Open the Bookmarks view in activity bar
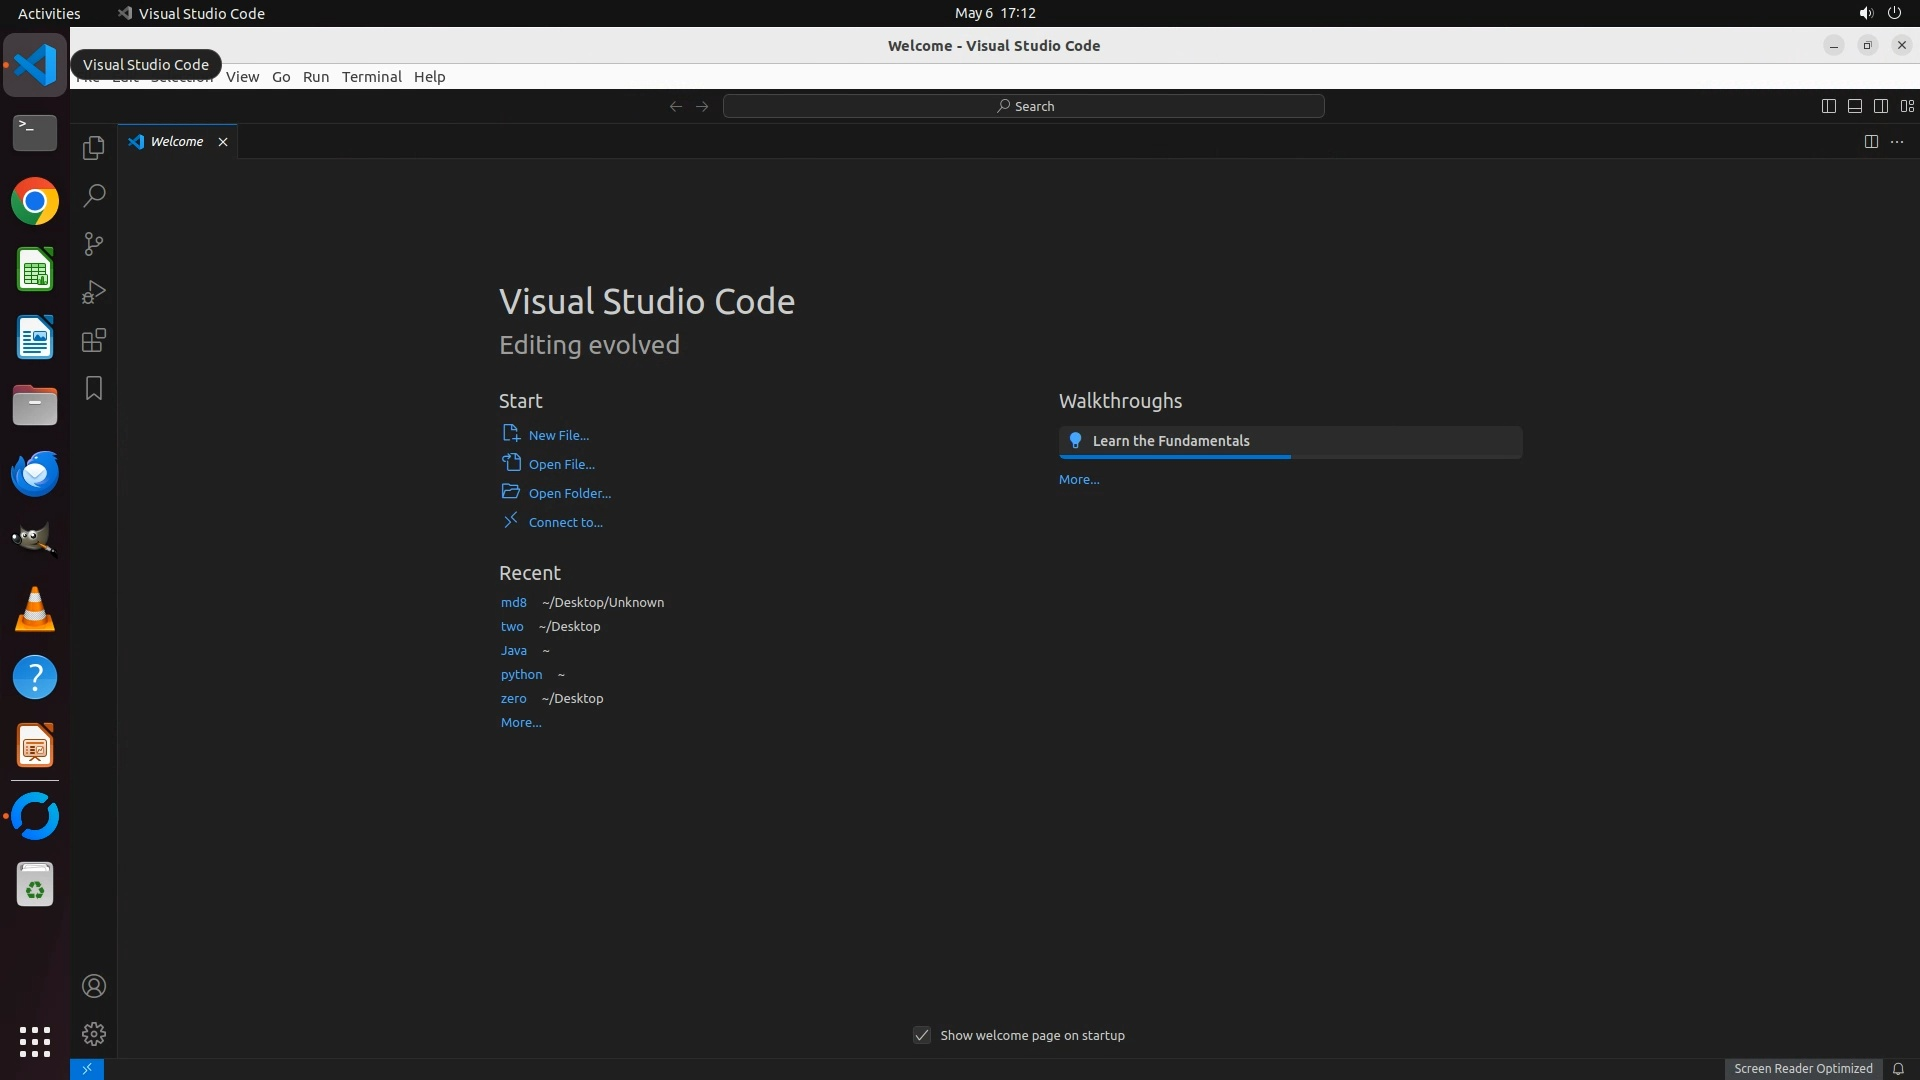 94,388
